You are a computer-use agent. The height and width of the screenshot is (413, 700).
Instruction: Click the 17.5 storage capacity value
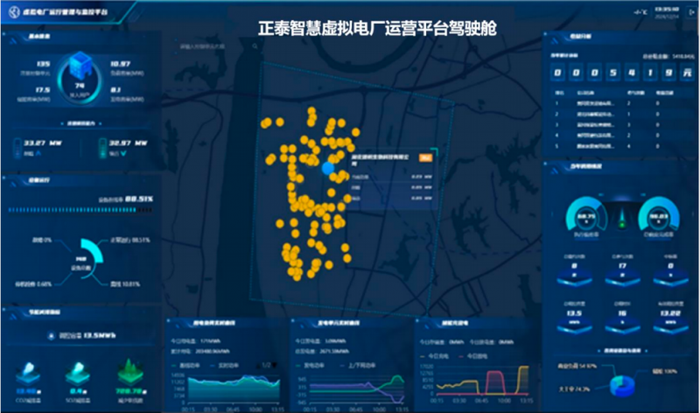pos(43,90)
